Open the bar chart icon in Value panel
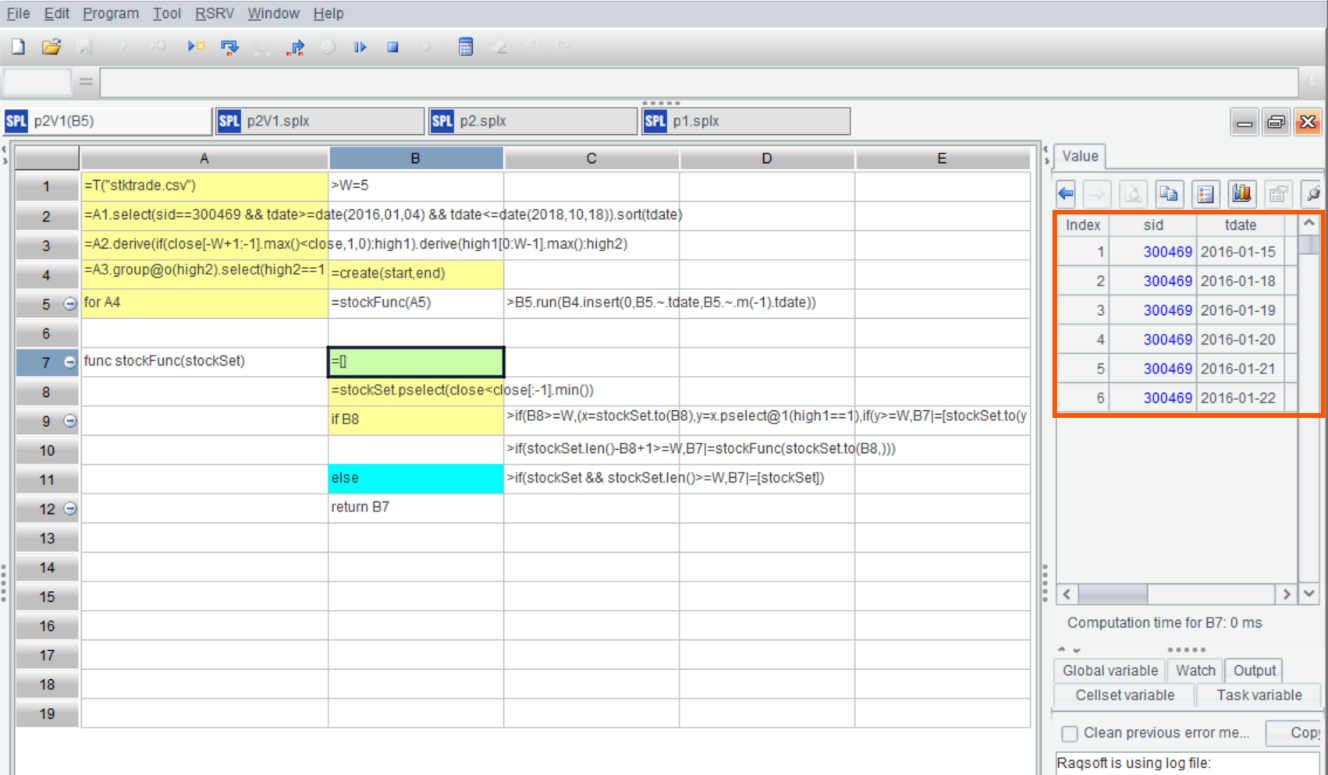 (1242, 193)
